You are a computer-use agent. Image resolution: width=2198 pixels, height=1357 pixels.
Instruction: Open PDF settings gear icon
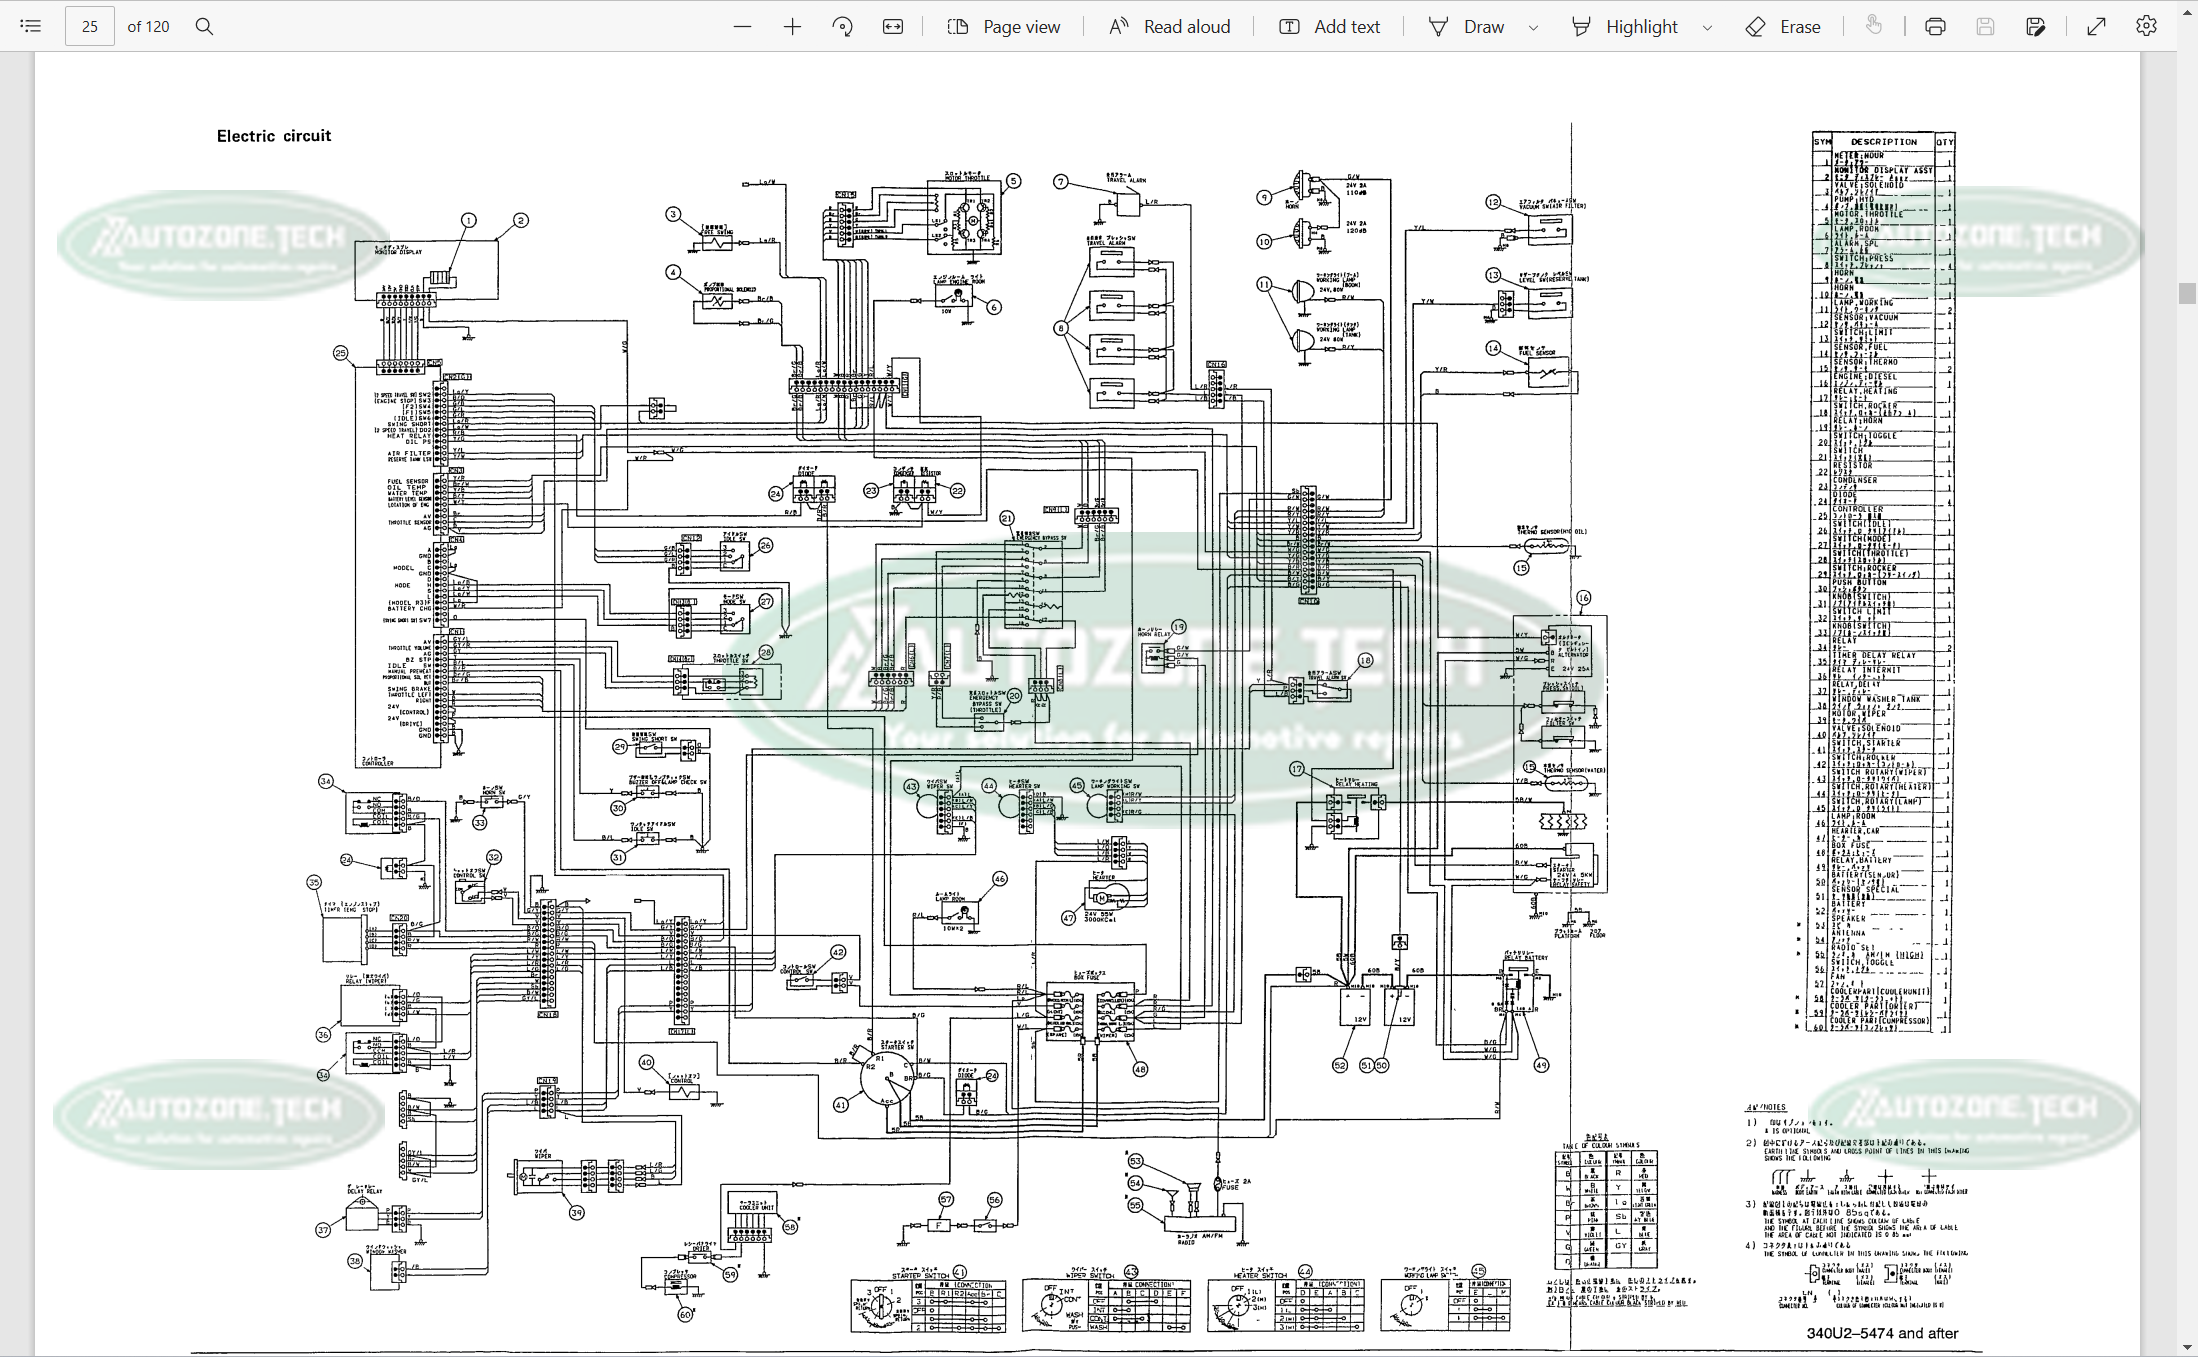(2147, 27)
